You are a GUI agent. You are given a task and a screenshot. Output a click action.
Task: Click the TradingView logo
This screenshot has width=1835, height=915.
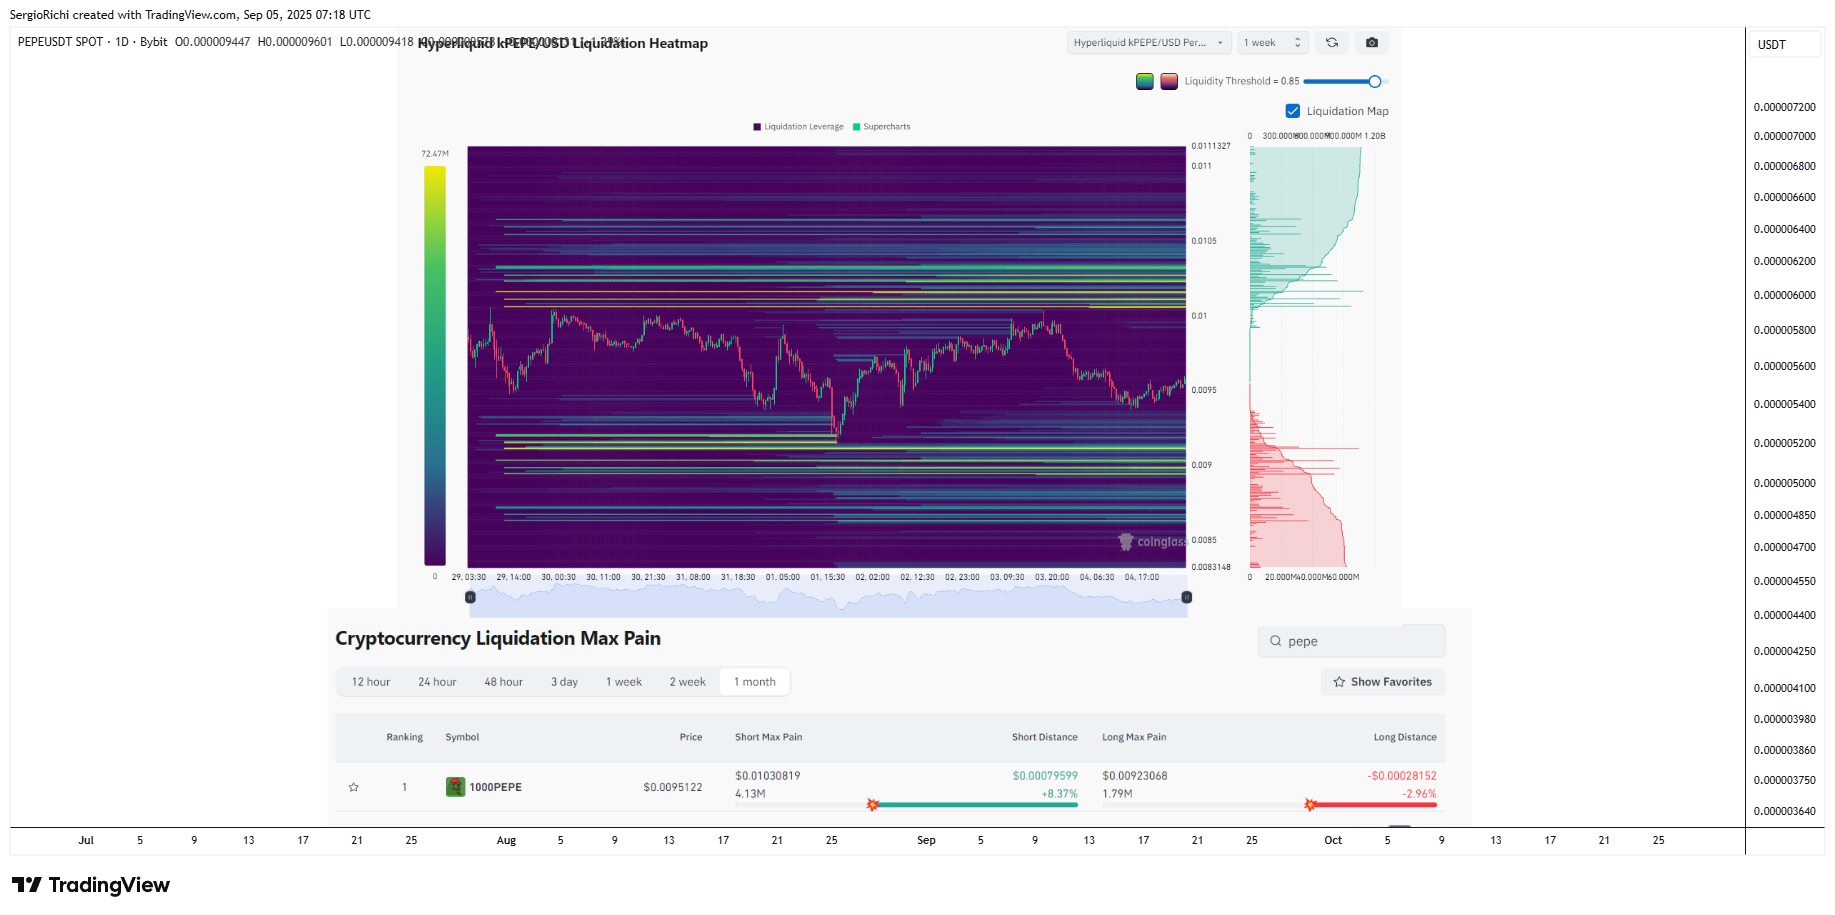pyautogui.click(x=91, y=885)
